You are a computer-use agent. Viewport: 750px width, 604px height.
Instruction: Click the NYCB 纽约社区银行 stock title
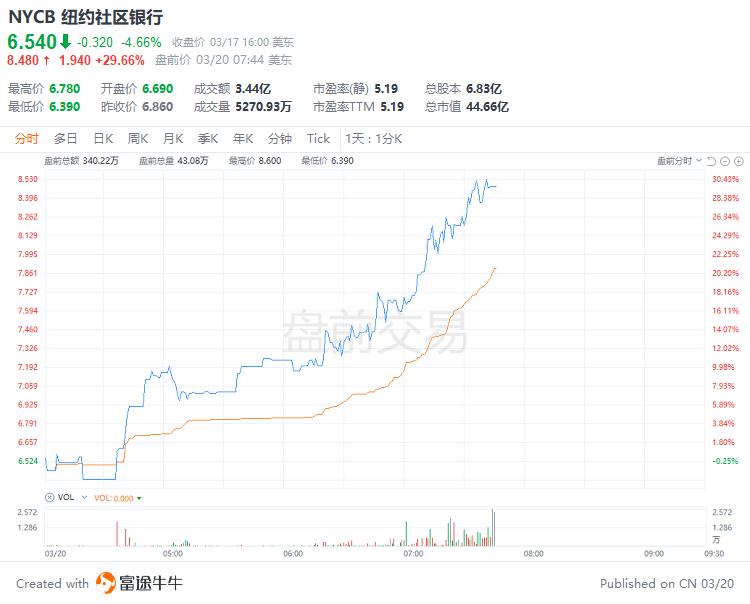(x=86, y=17)
